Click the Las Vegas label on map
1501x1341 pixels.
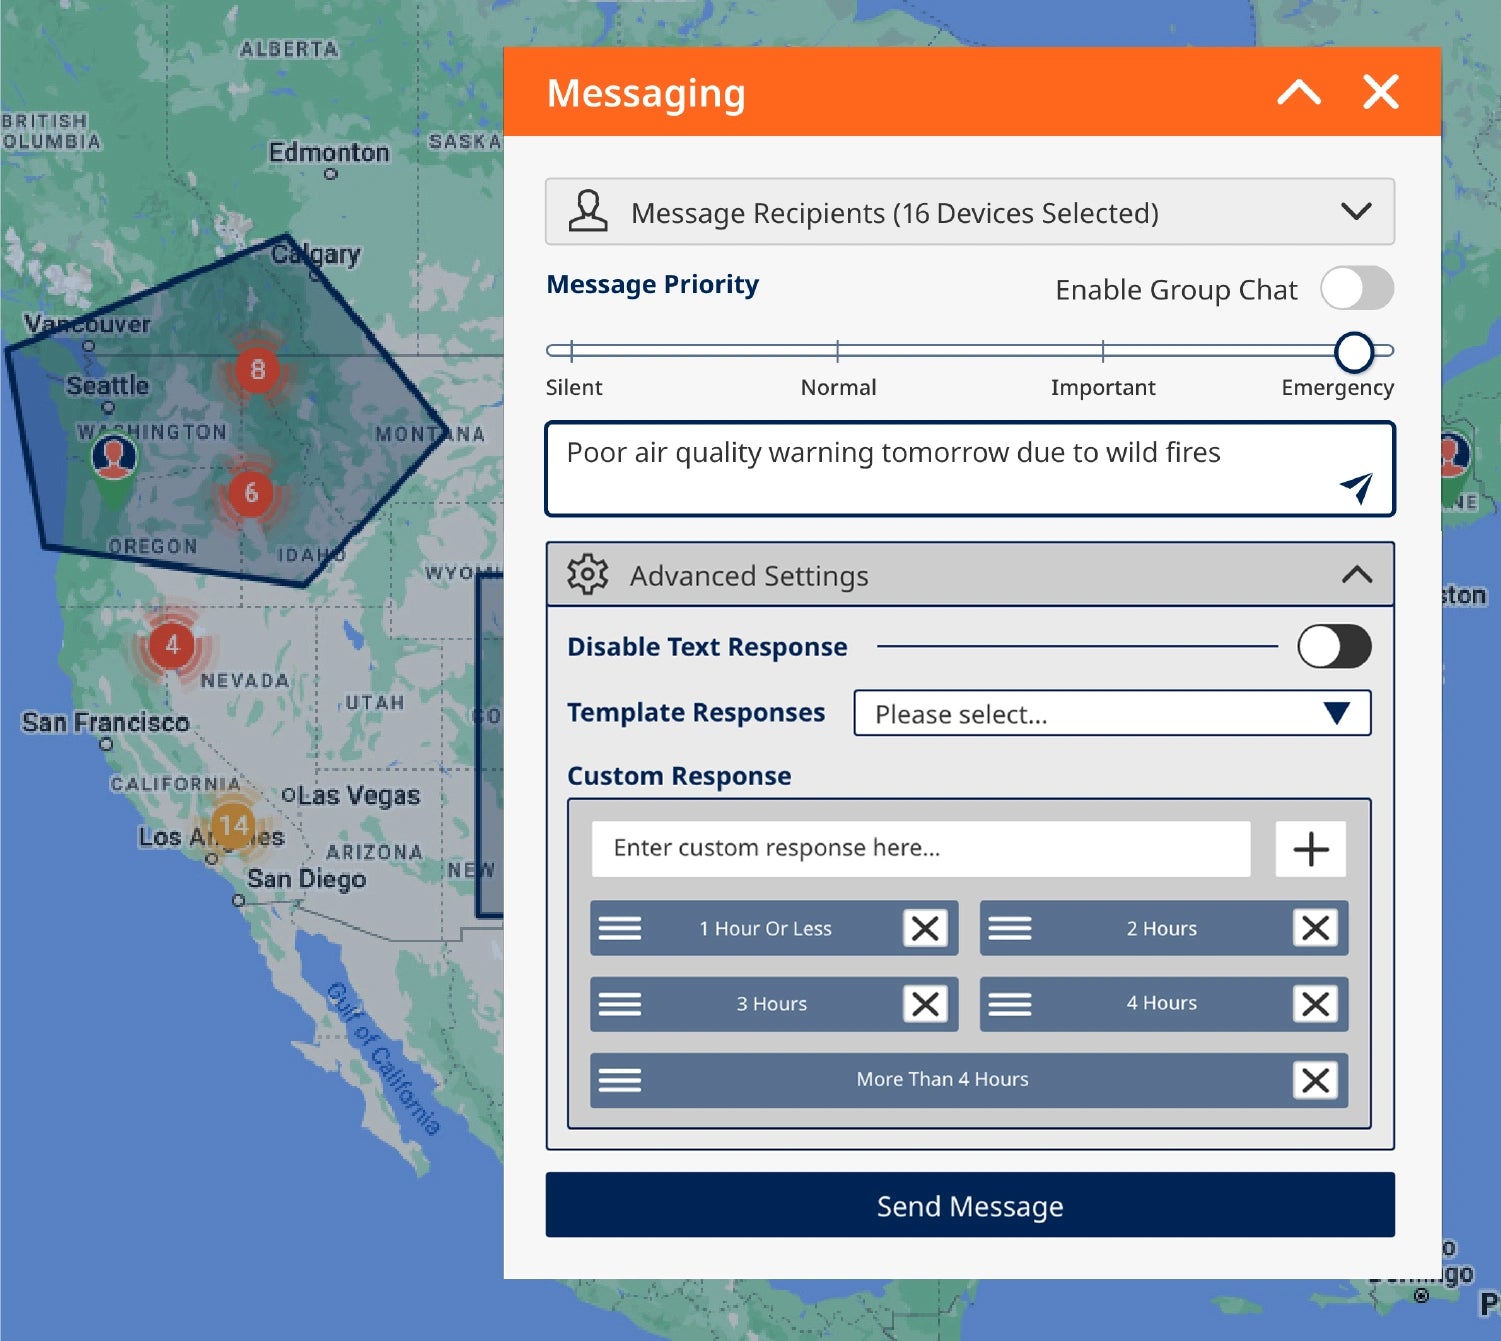tap(359, 796)
